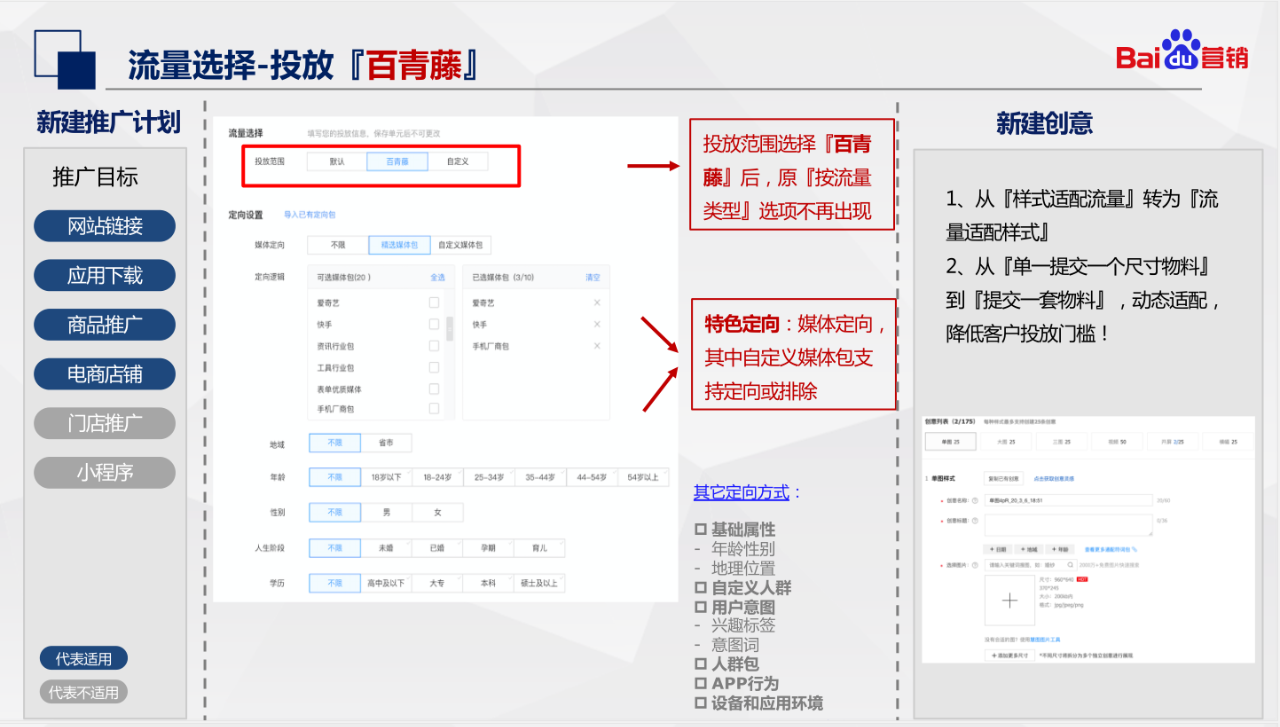Image resolution: width=1280 pixels, height=727 pixels.
Task: Check the 快手 available package checkbox
Action: 434,324
